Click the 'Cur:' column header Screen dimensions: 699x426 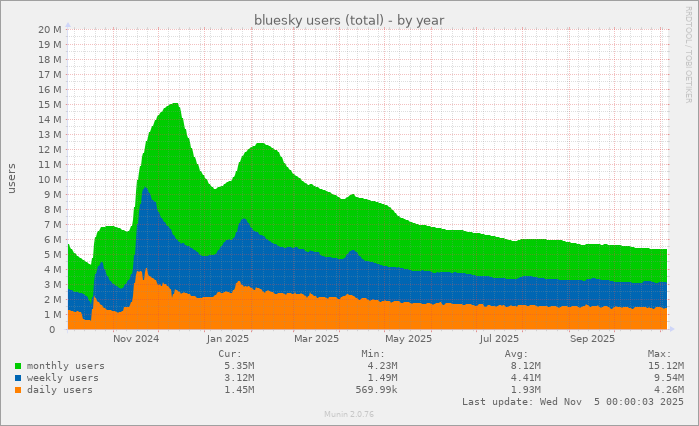[x=230, y=354]
